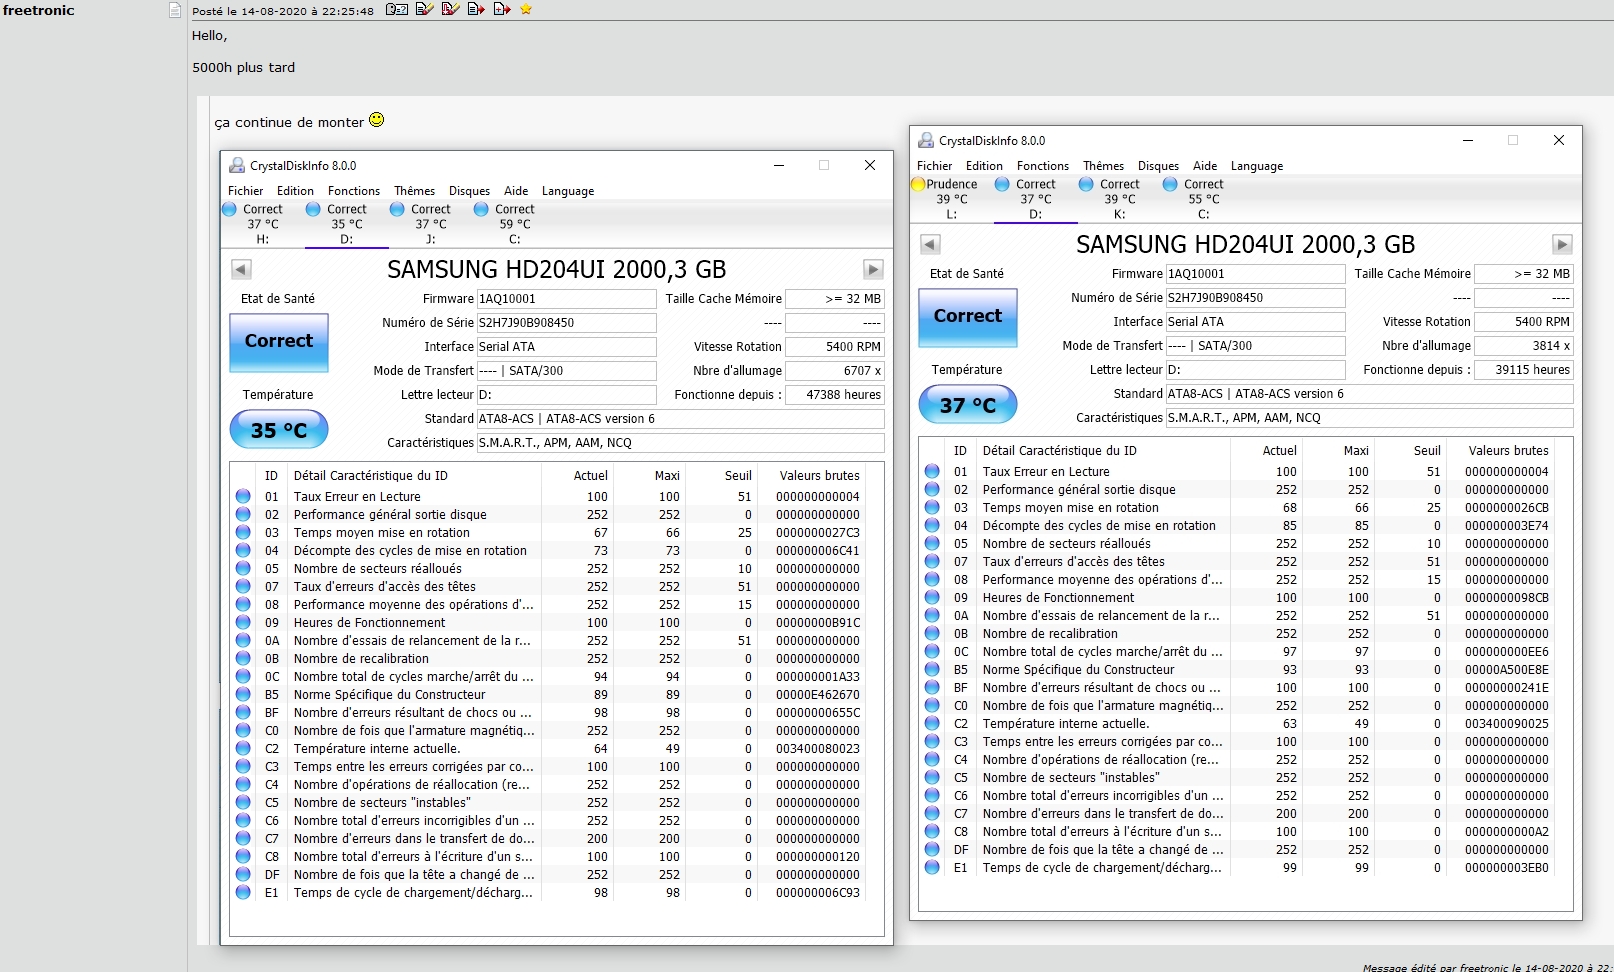Click the status orb for attribute E1 in left window
Viewport: 1614px width, 972px height.
pos(243,892)
